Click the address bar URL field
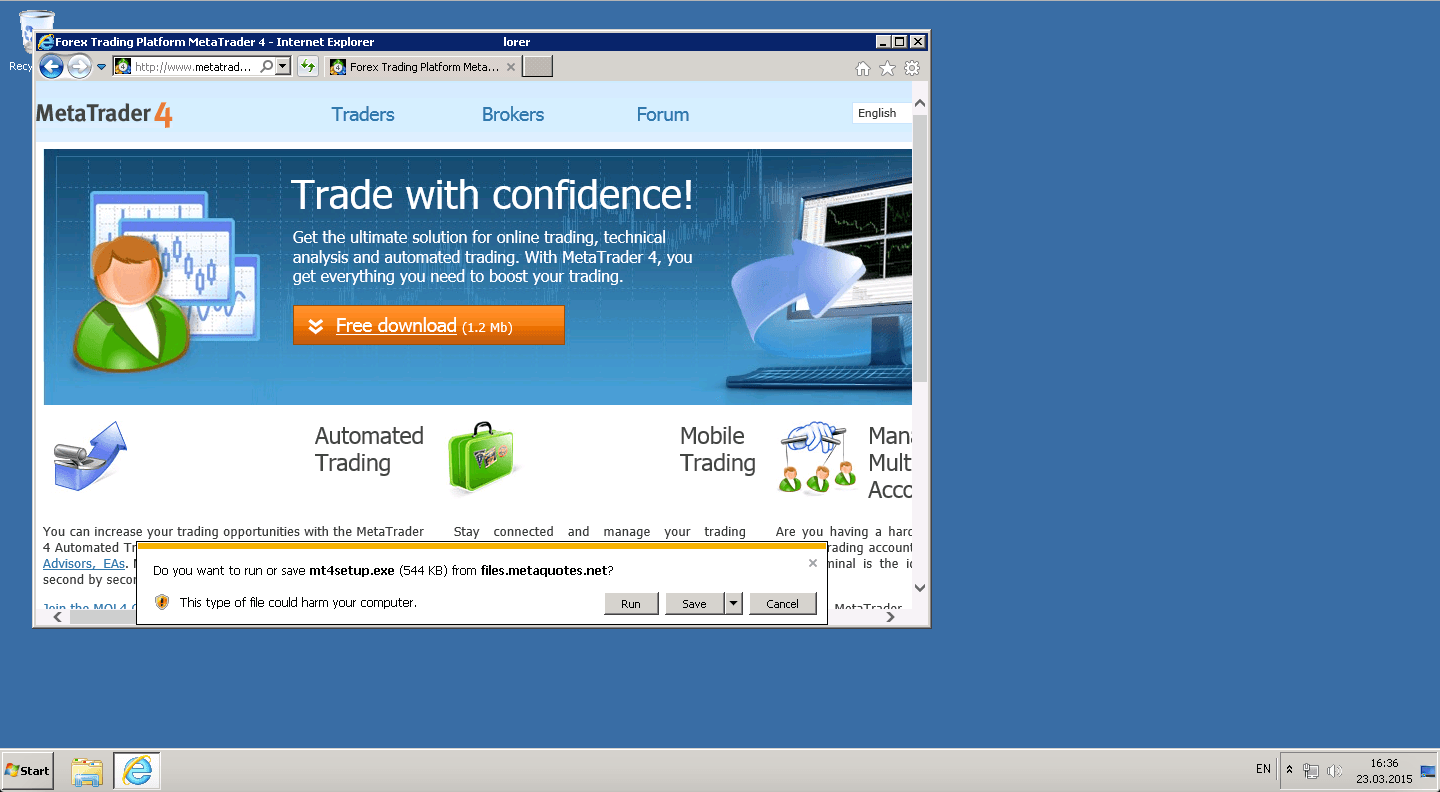Image resolution: width=1440 pixels, height=792 pixels. coord(195,67)
